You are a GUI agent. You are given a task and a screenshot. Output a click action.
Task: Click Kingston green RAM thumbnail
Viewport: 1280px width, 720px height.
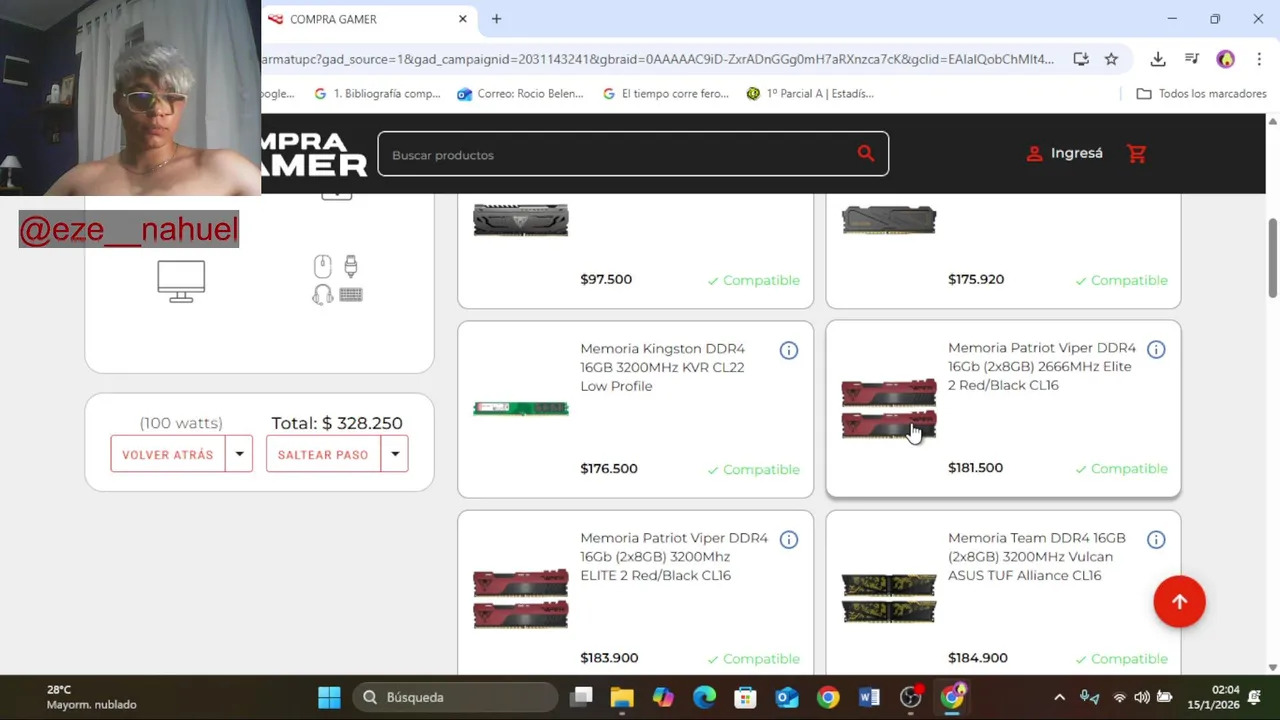(520, 408)
